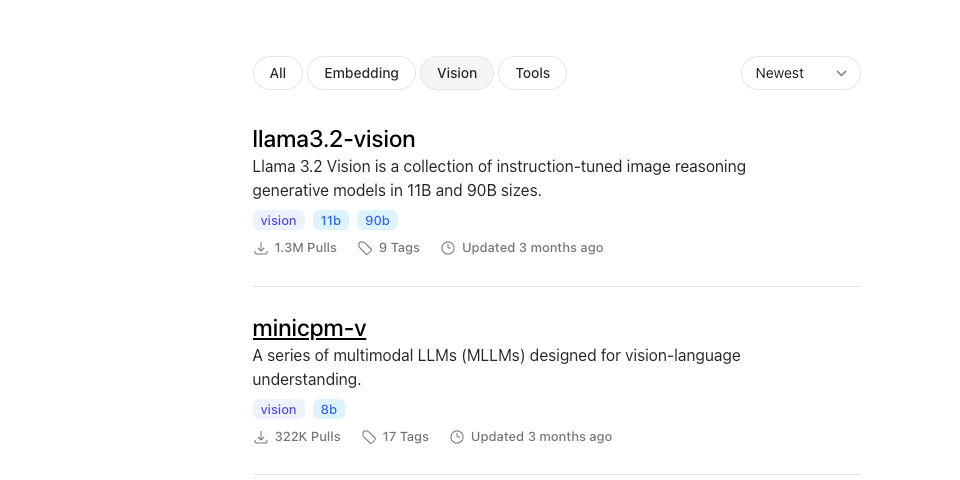Switch to the Embedding filter
The width and height of the screenshot is (960, 480).
(361, 73)
